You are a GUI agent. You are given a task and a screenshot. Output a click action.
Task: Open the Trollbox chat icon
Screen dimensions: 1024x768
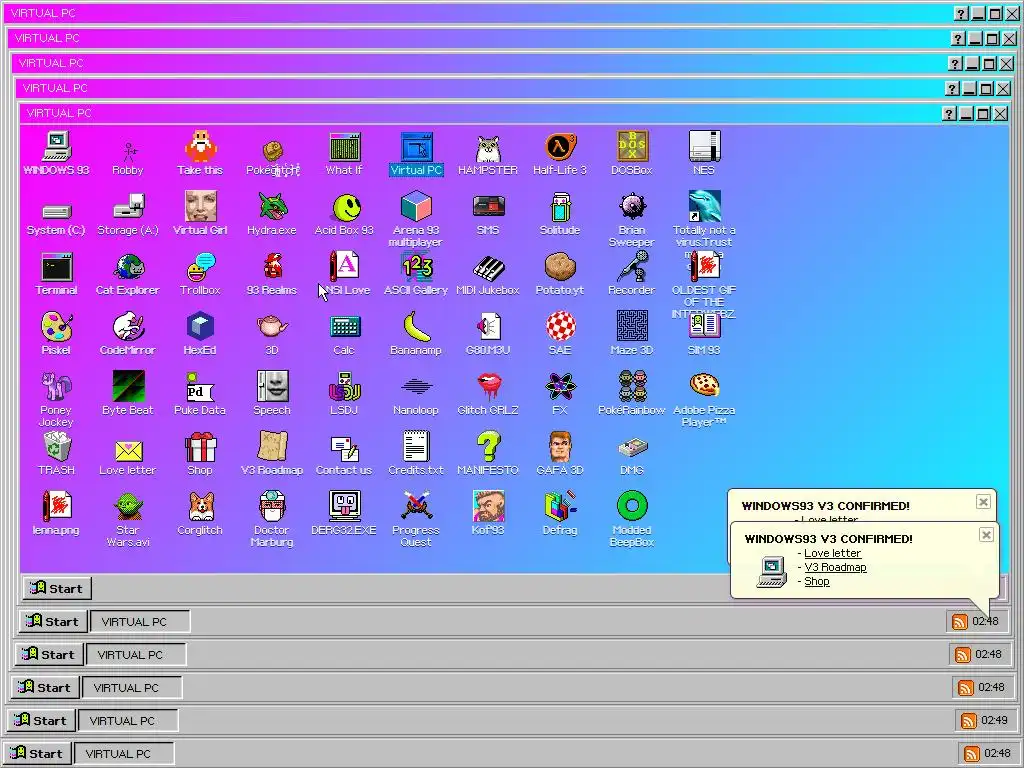(x=200, y=274)
